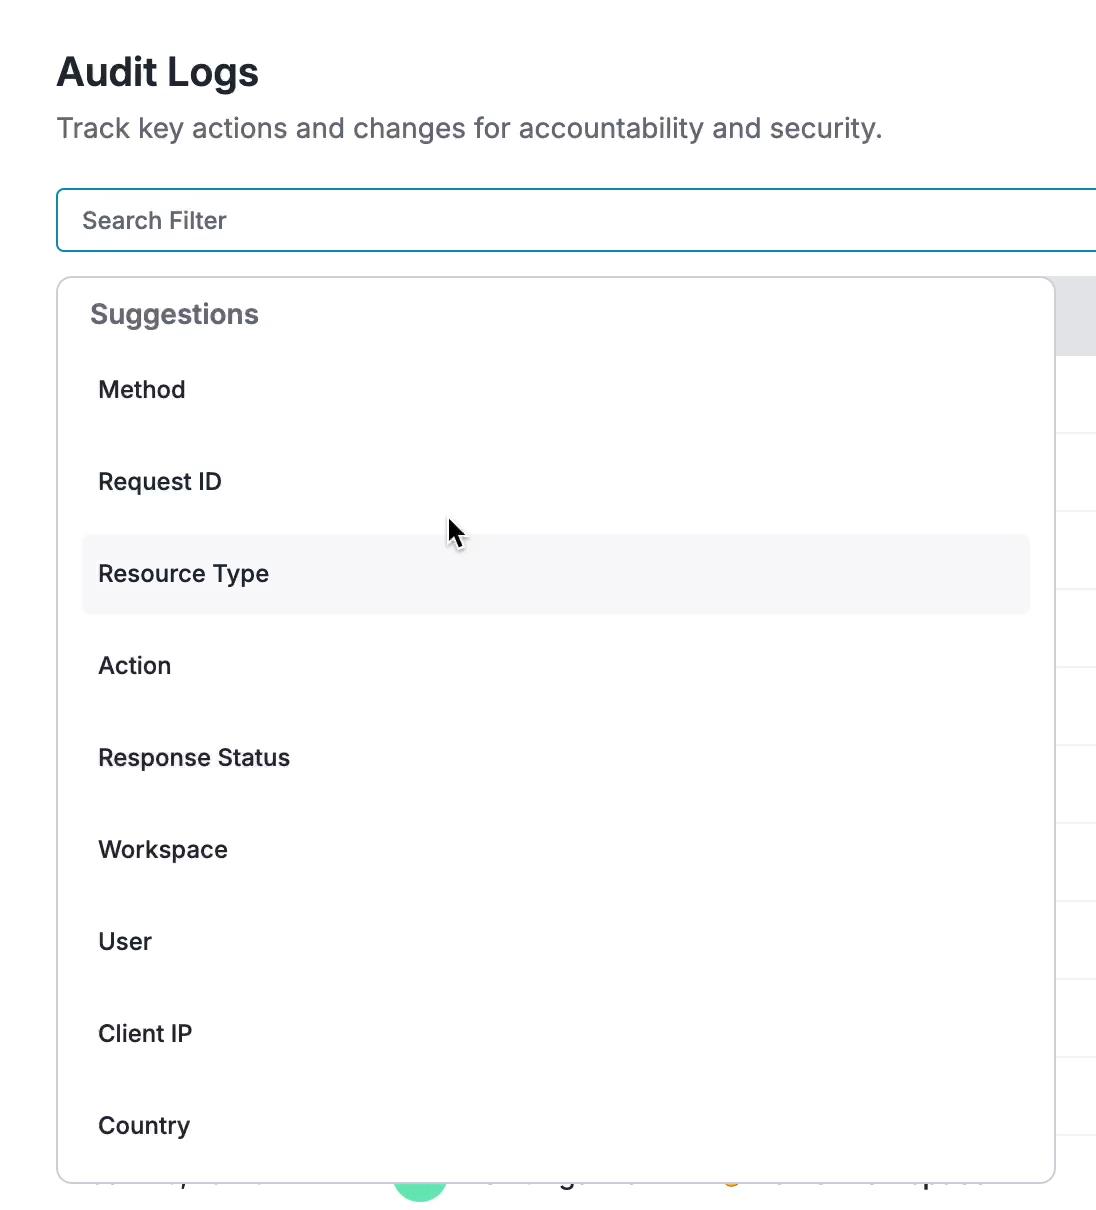
Task: Click the green avatar circle below dropdown
Action: [x=420, y=1192]
